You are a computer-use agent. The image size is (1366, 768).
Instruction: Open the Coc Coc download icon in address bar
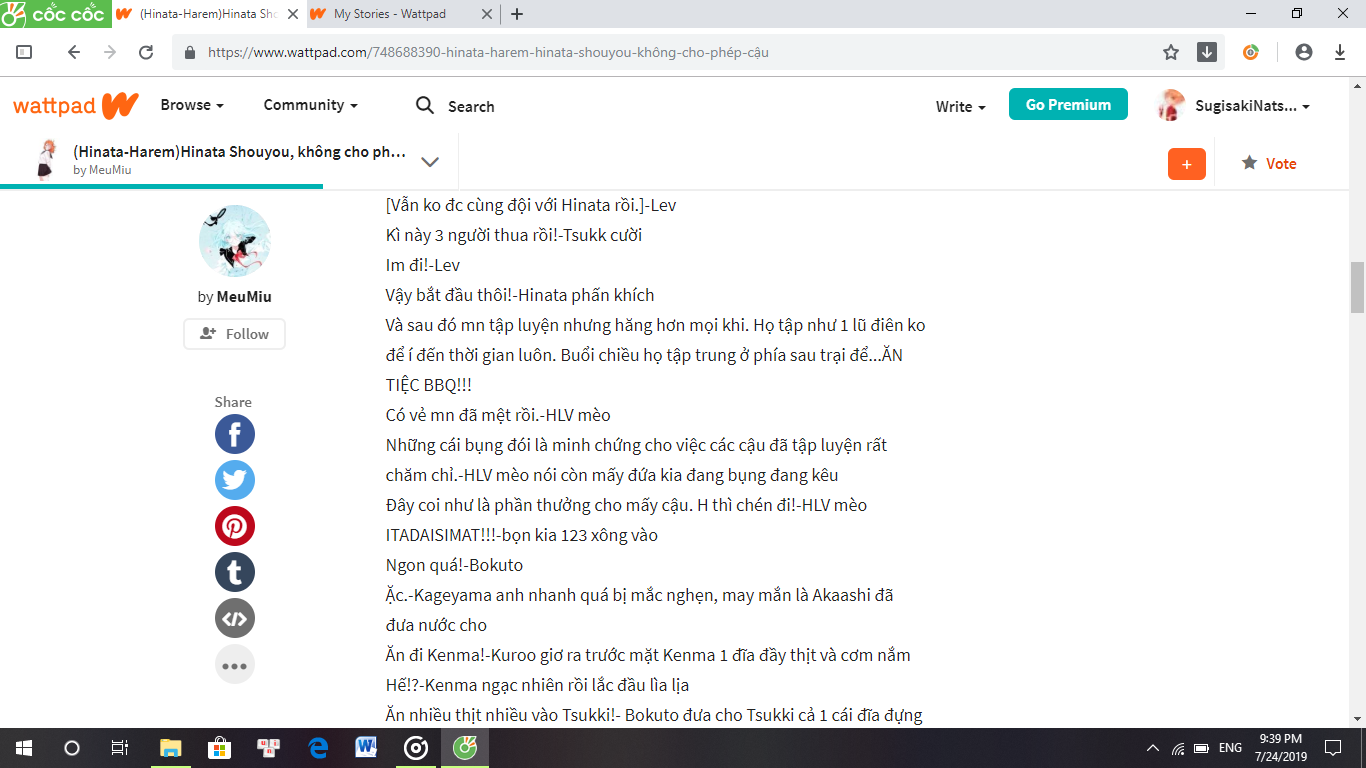pos(1207,52)
